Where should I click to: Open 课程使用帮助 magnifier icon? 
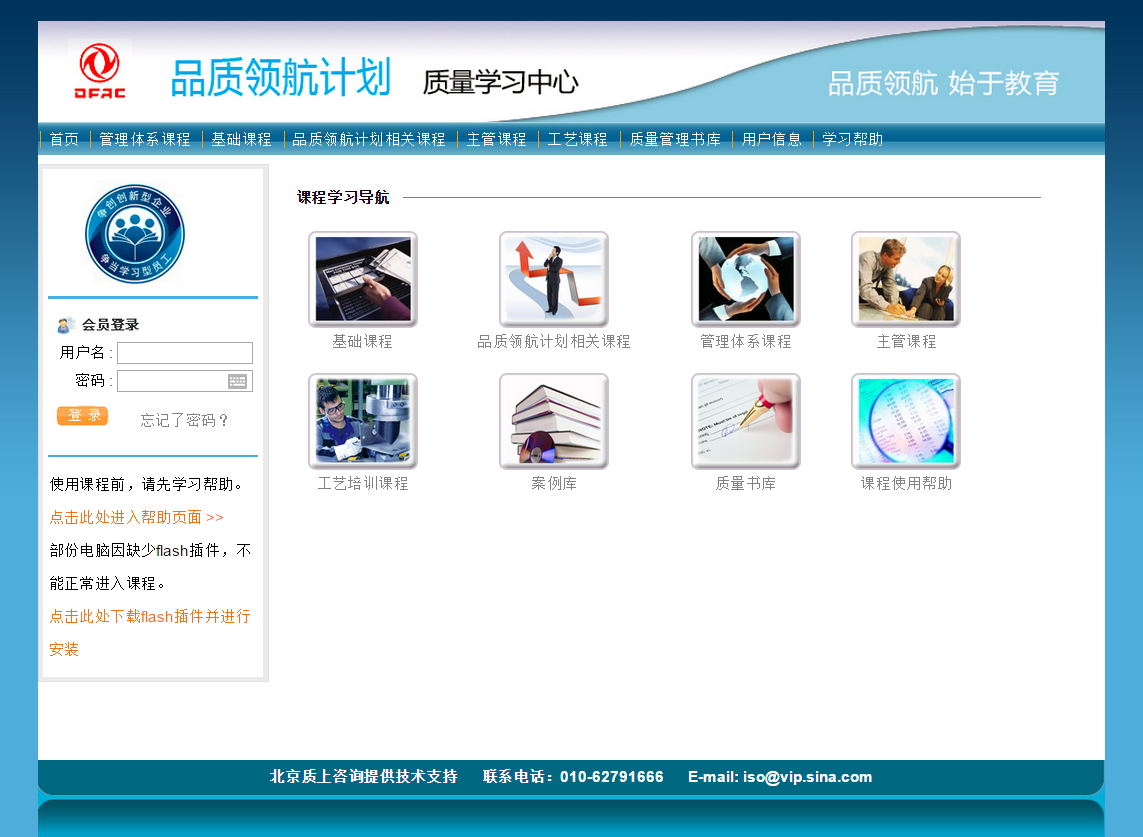pyautogui.click(x=905, y=421)
